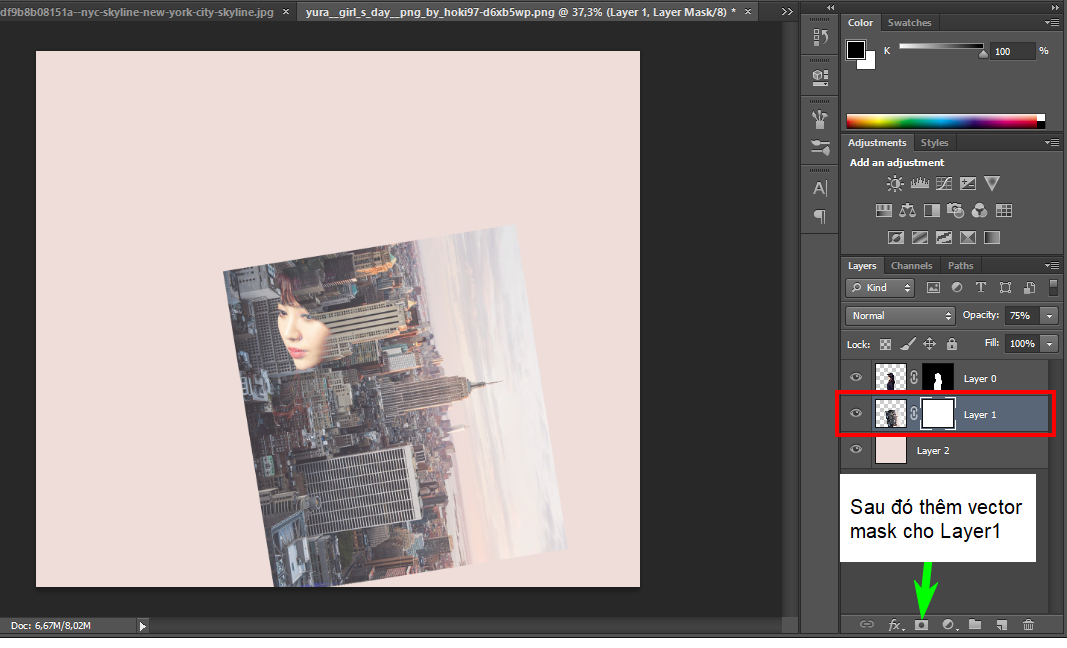Hide Layer 2 using the eye icon
Viewport: 1067px width, 648px height.
coord(856,450)
